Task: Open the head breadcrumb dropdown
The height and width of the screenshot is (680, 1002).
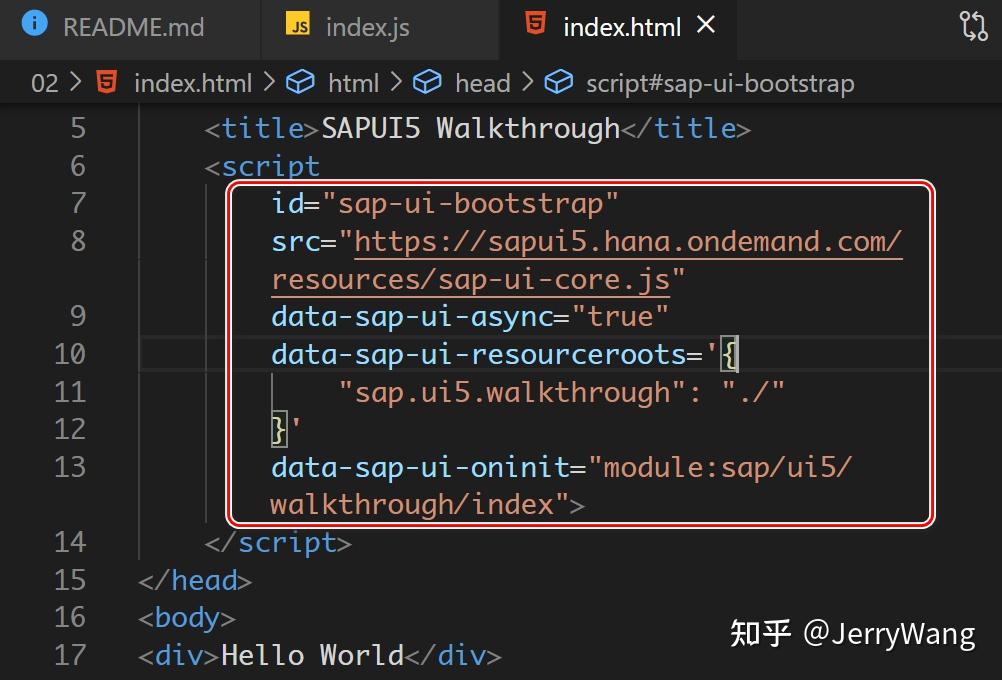Action: [483, 83]
